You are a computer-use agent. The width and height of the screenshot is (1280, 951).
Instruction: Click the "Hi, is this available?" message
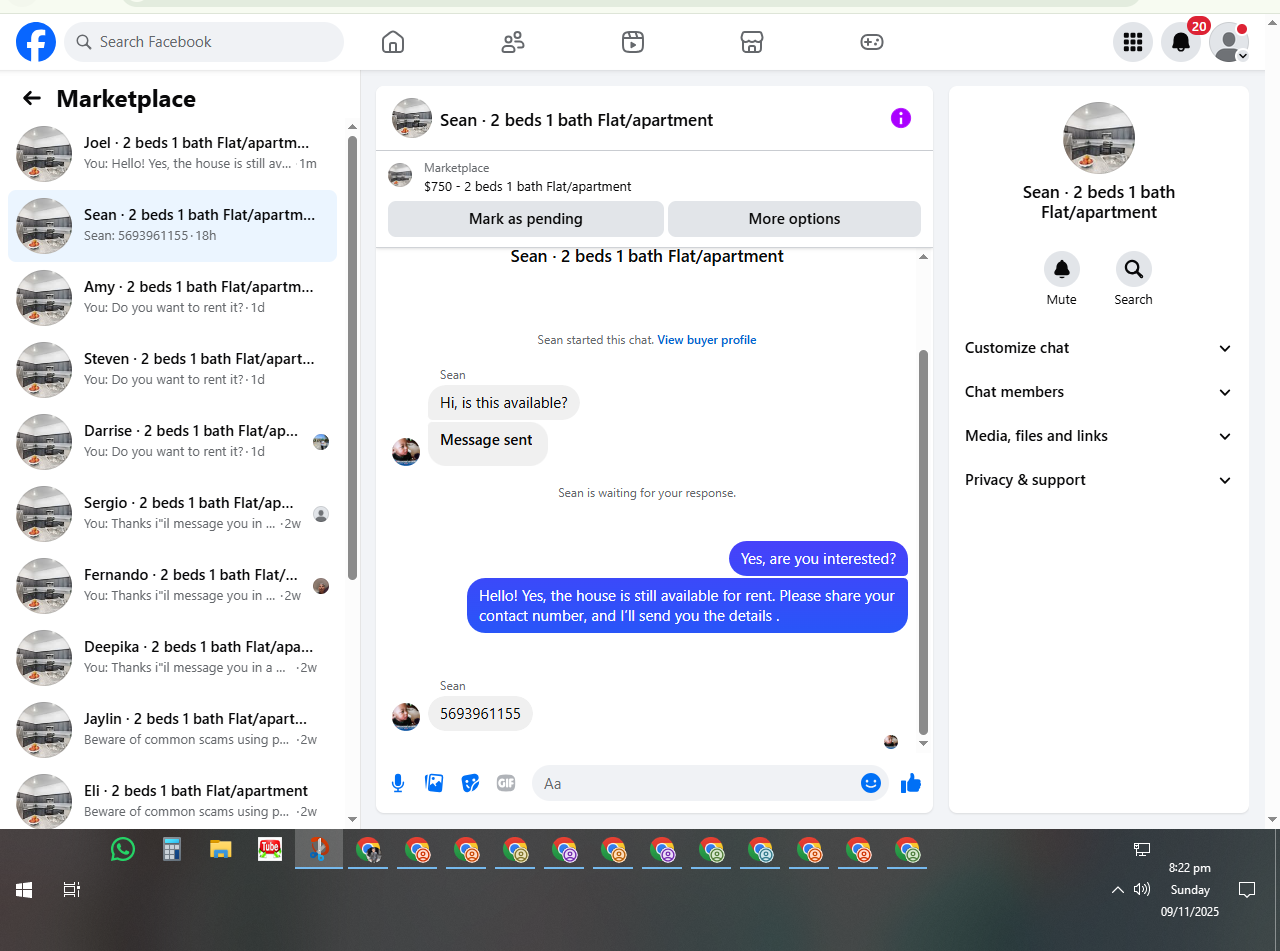click(x=504, y=403)
